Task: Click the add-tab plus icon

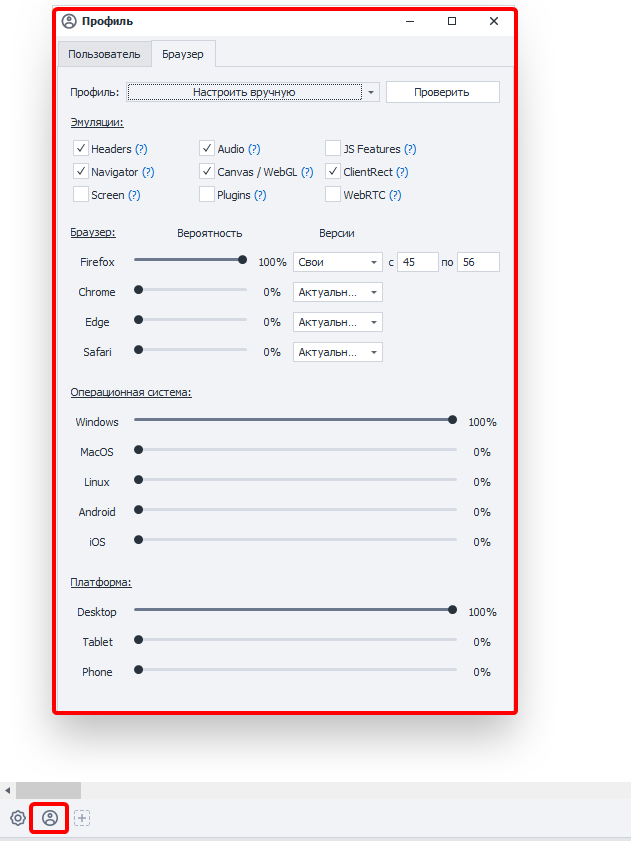Action: [82, 818]
